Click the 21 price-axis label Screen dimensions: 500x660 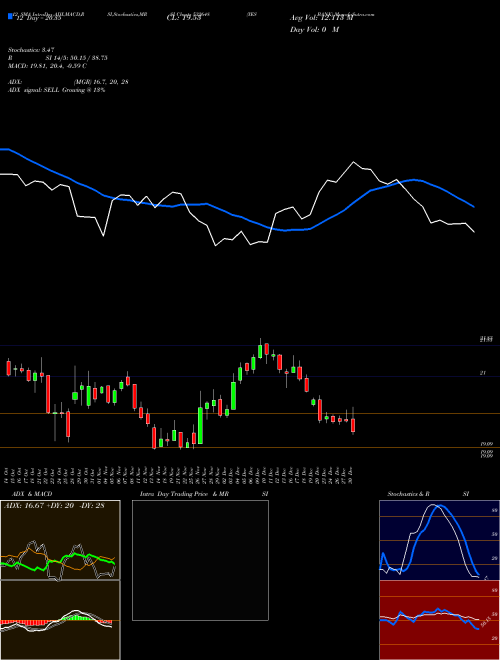click(x=483, y=373)
